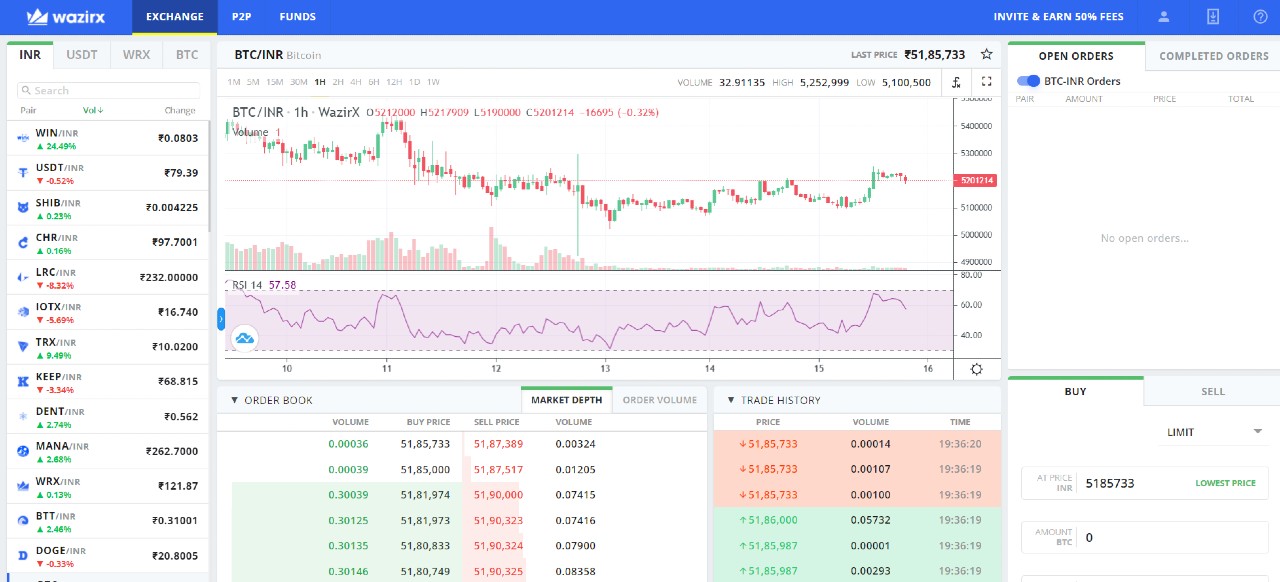Screen dimensions: 1280x582
Task: Click the TRX coin icon
Action: tap(23, 347)
